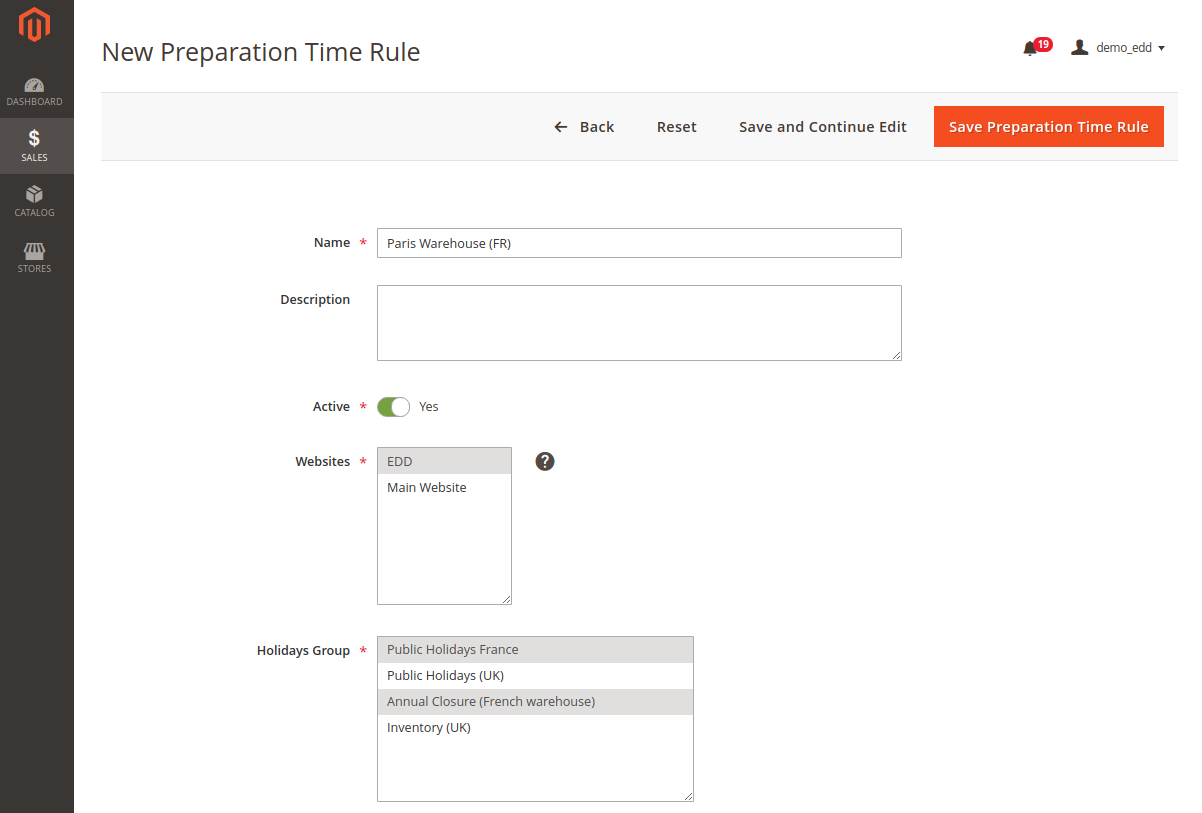Click Save Preparation Time Rule button
Image resolution: width=1202 pixels, height=813 pixels.
(1049, 127)
